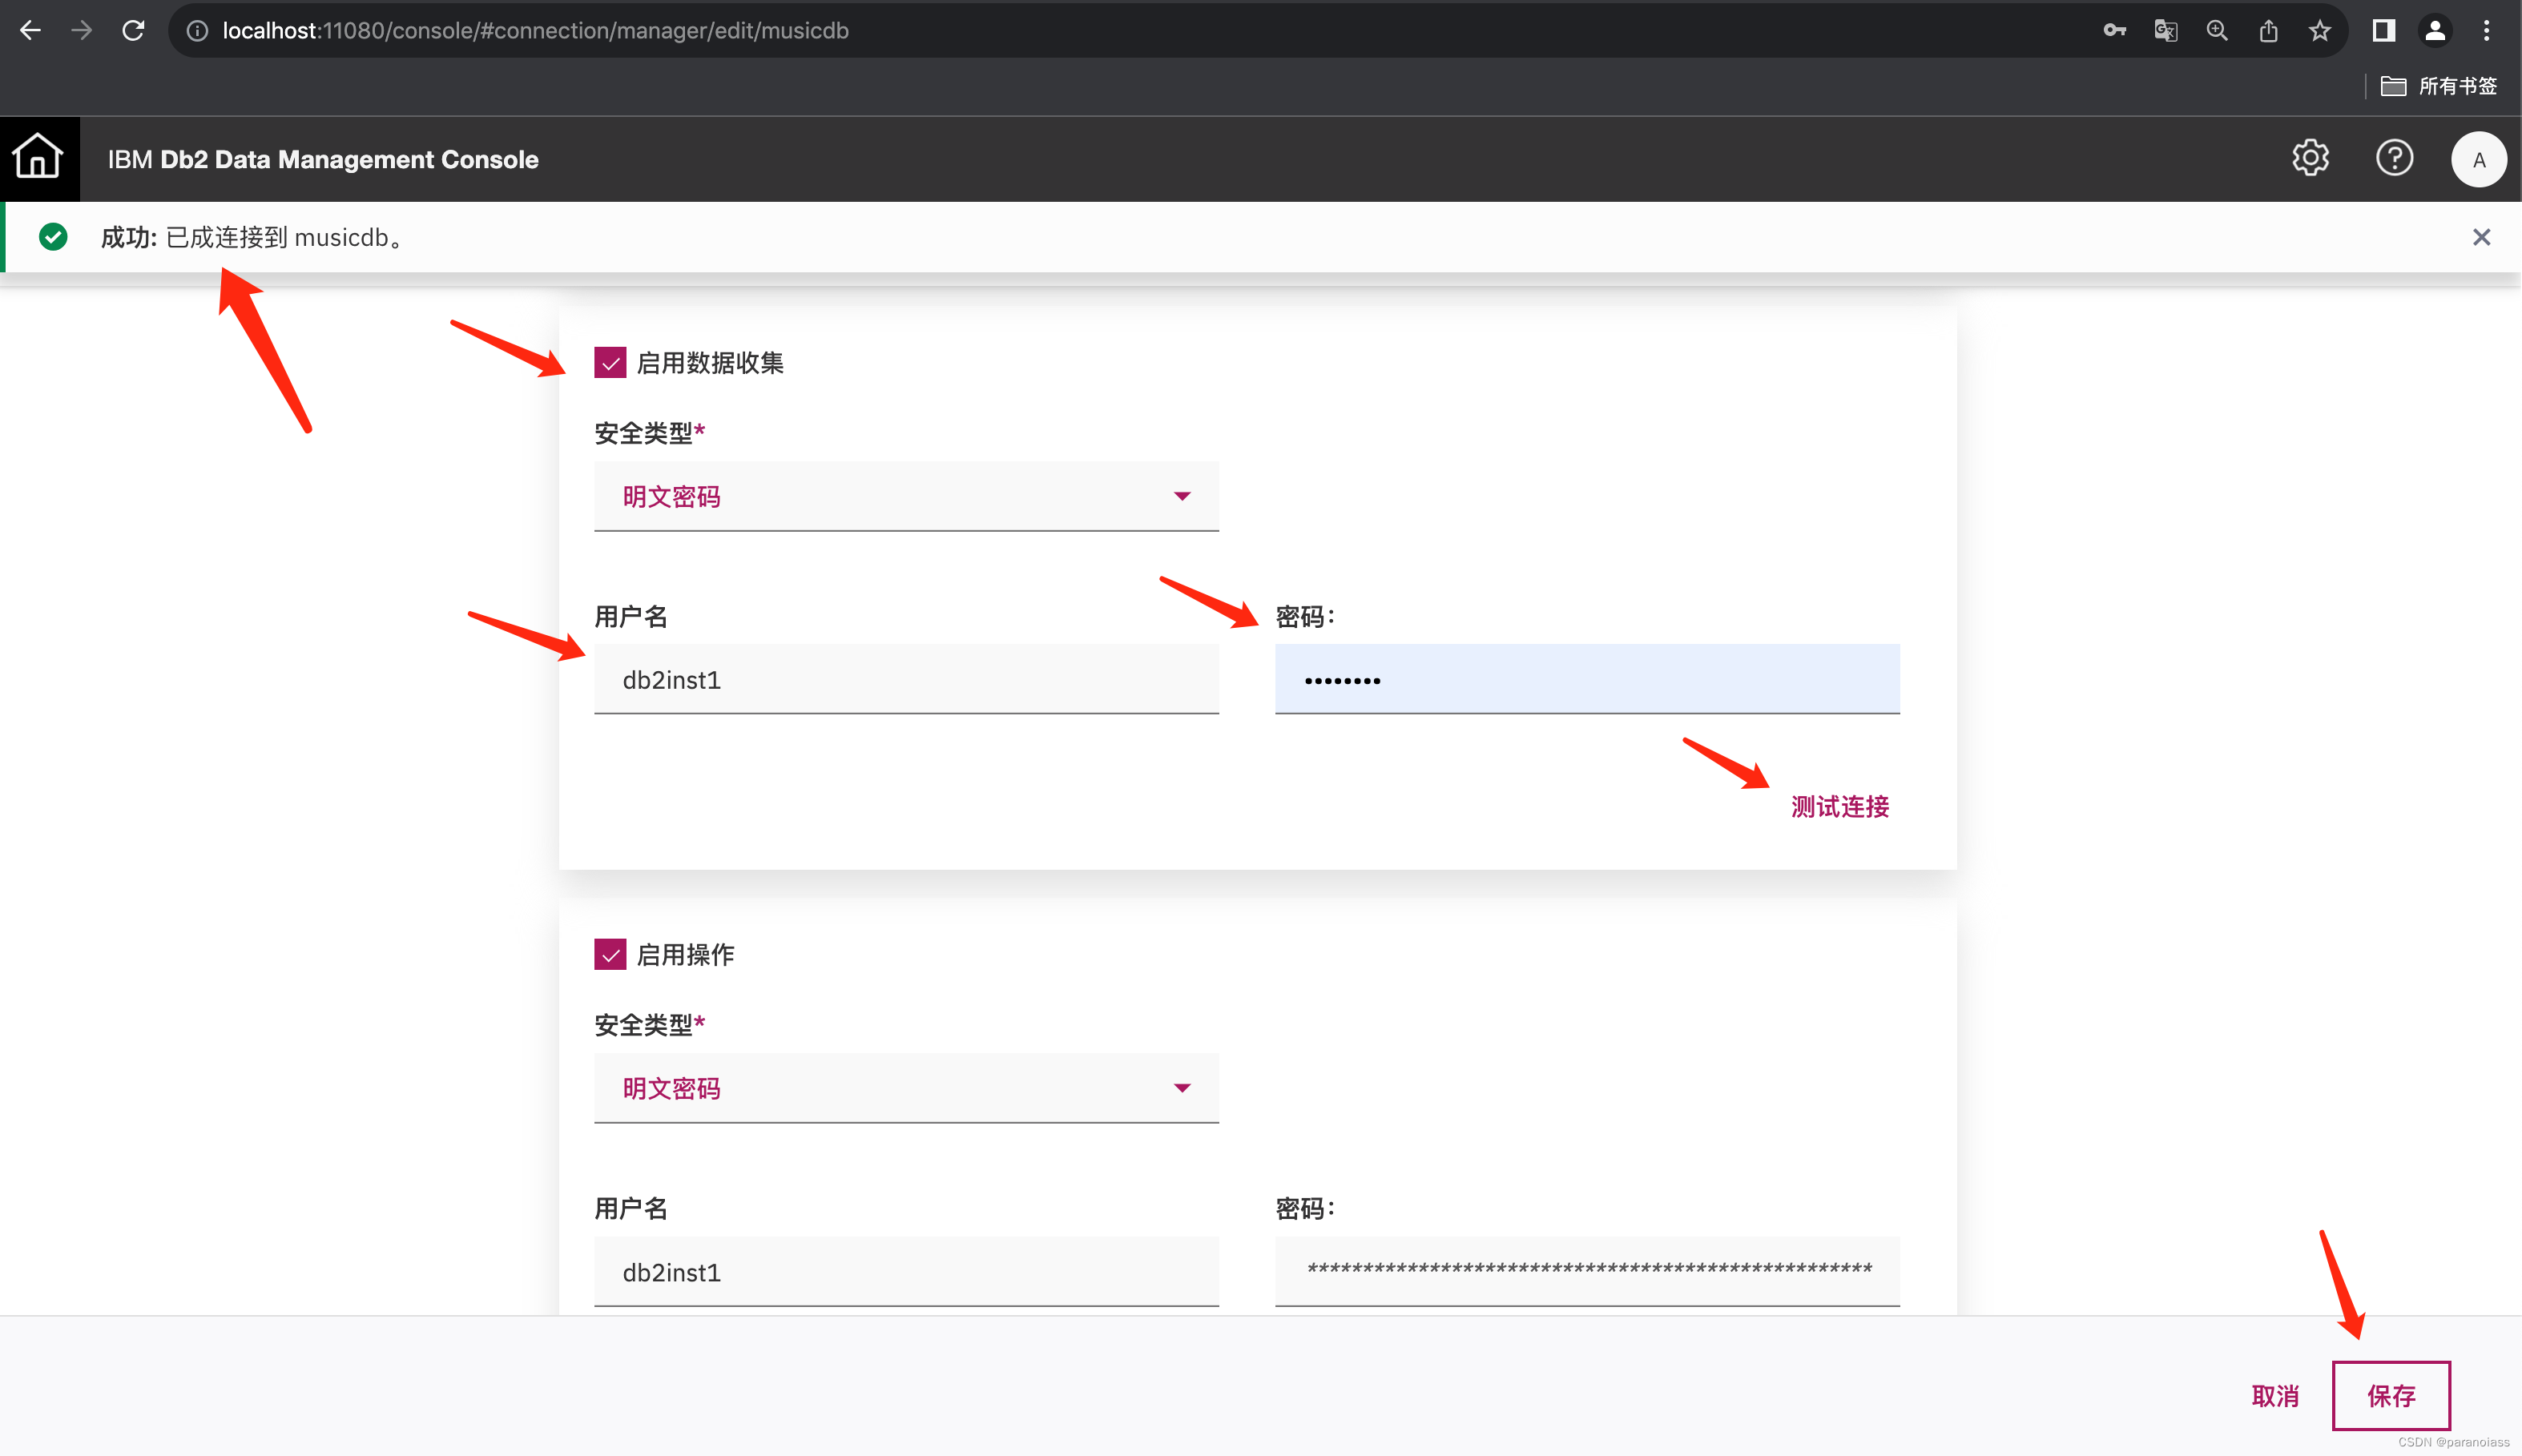This screenshot has width=2522, height=1456.
Task: Click the 保存 button
Action: click(x=2391, y=1396)
